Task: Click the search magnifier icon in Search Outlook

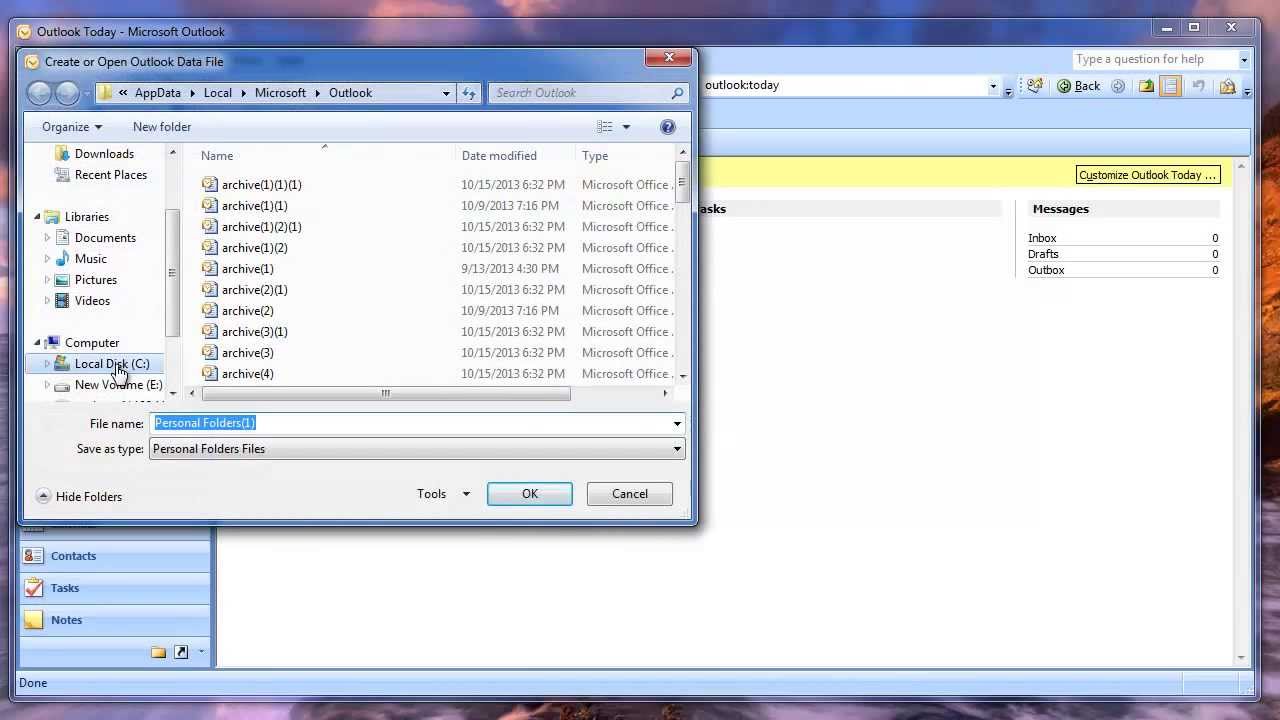Action: coord(677,93)
